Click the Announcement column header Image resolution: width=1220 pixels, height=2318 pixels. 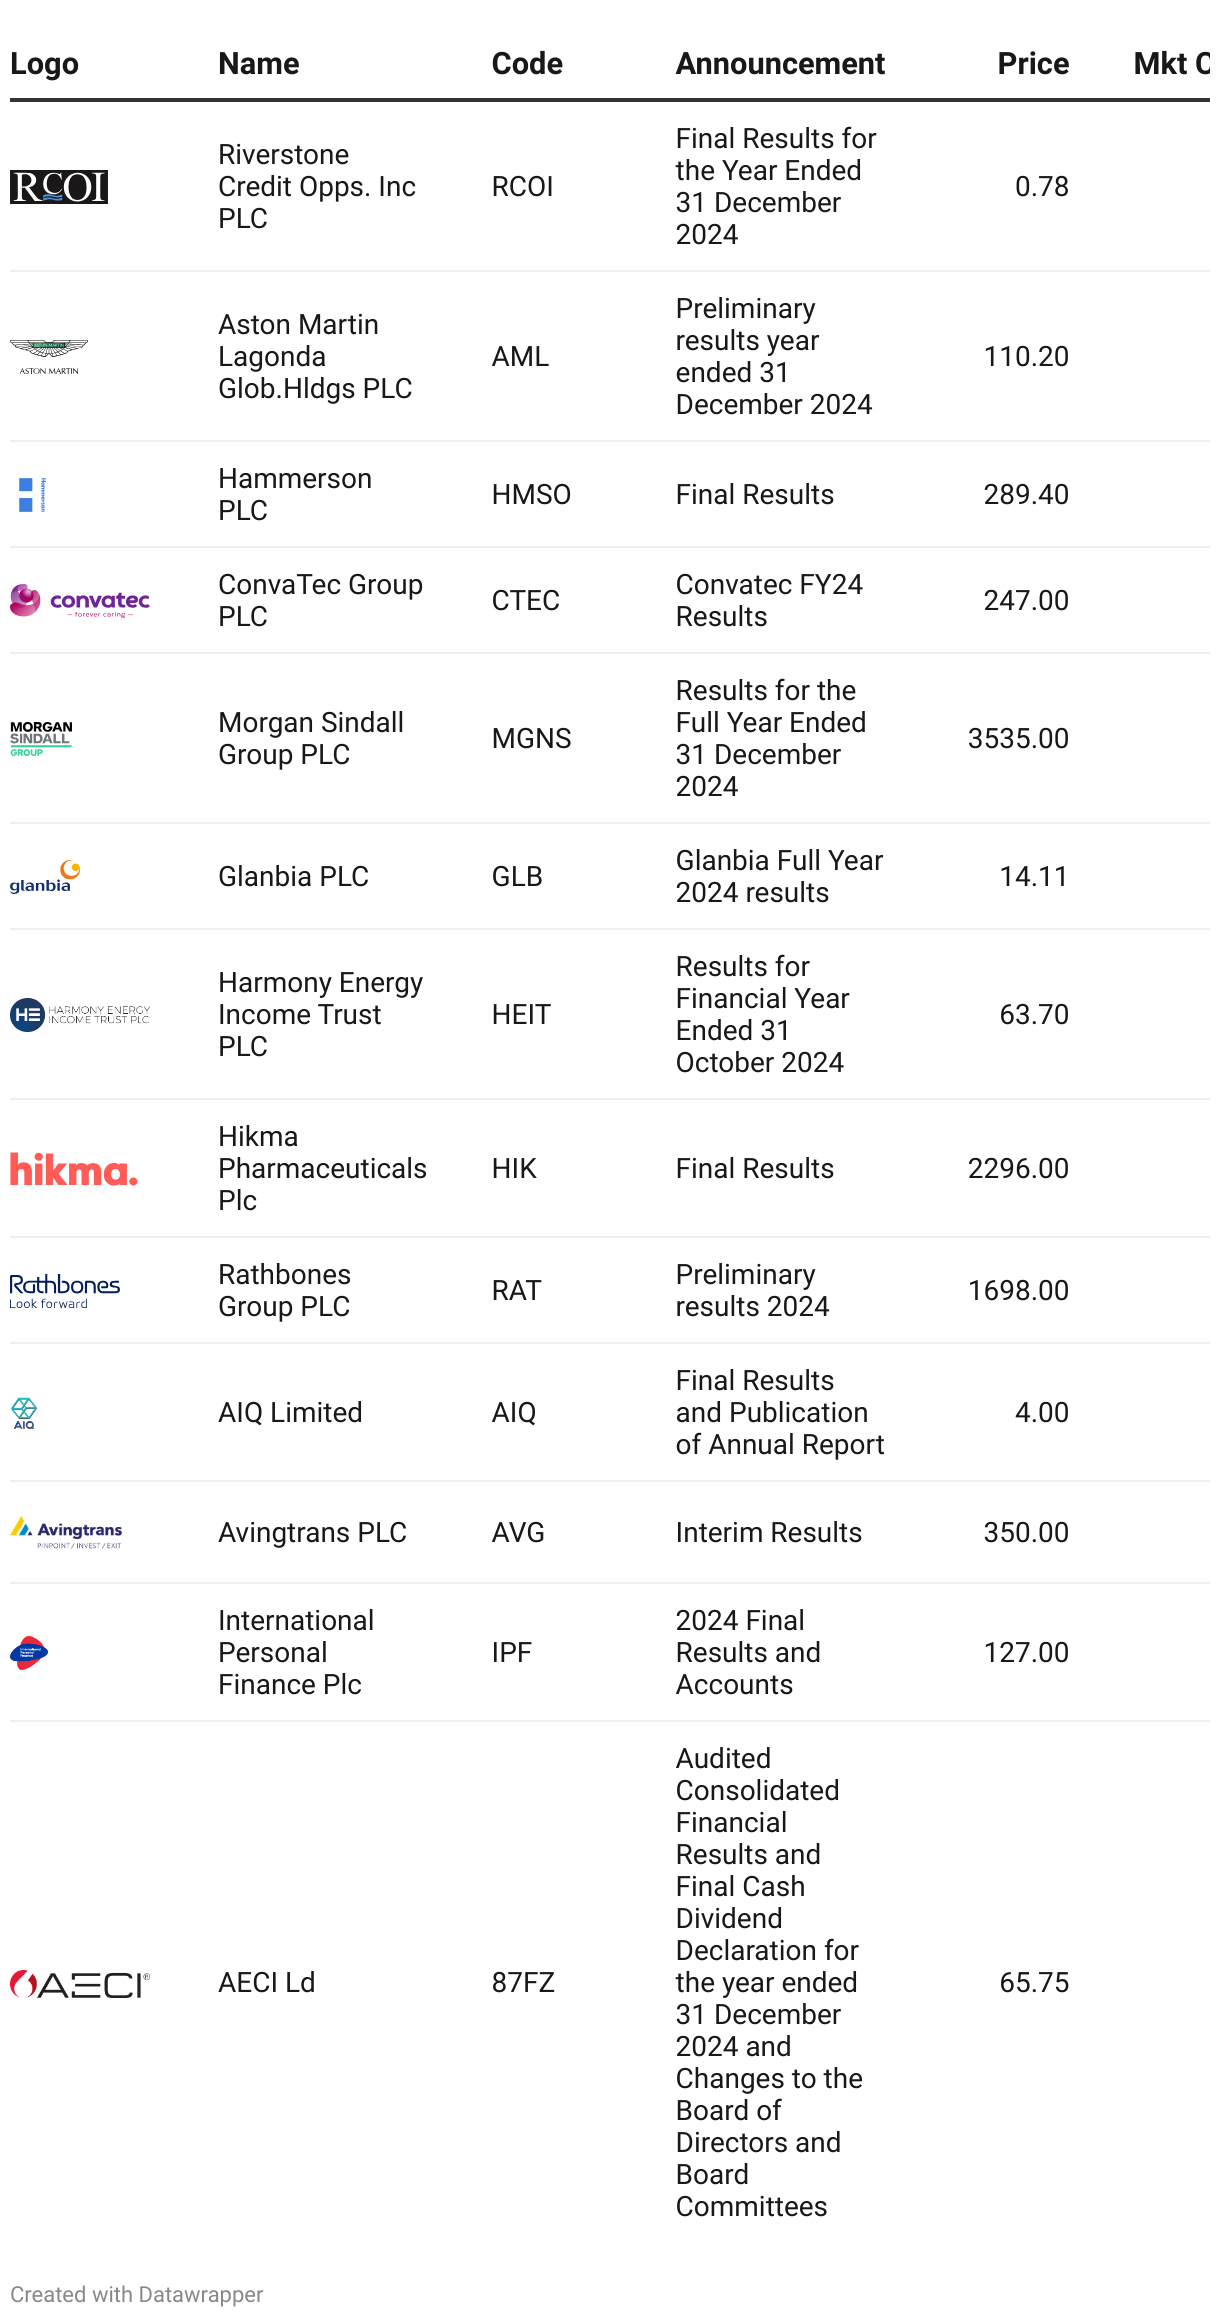(x=780, y=64)
